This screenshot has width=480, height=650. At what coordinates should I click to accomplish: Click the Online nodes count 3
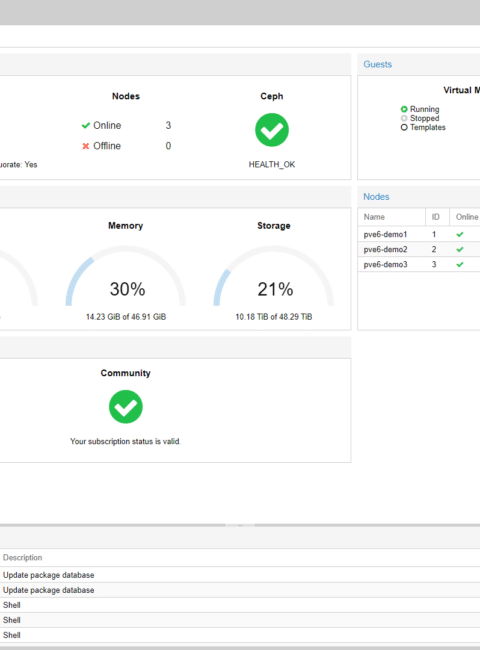click(x=168, y=125)
